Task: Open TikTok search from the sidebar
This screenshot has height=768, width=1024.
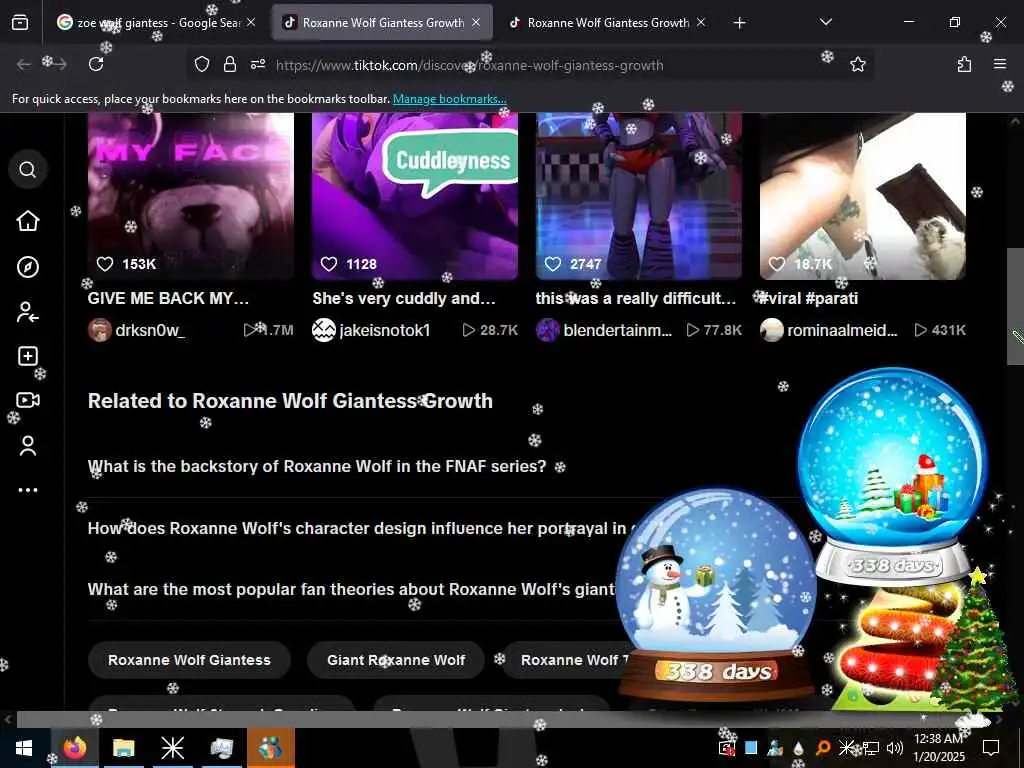Action: pyautogui.click(x=27, y=170)
